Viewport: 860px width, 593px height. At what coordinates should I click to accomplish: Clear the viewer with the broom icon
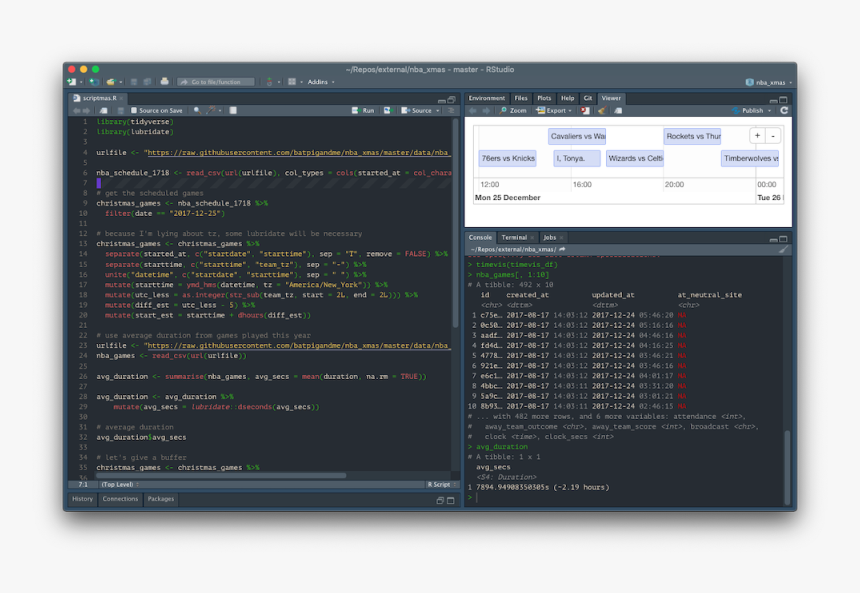click(602, 110)
